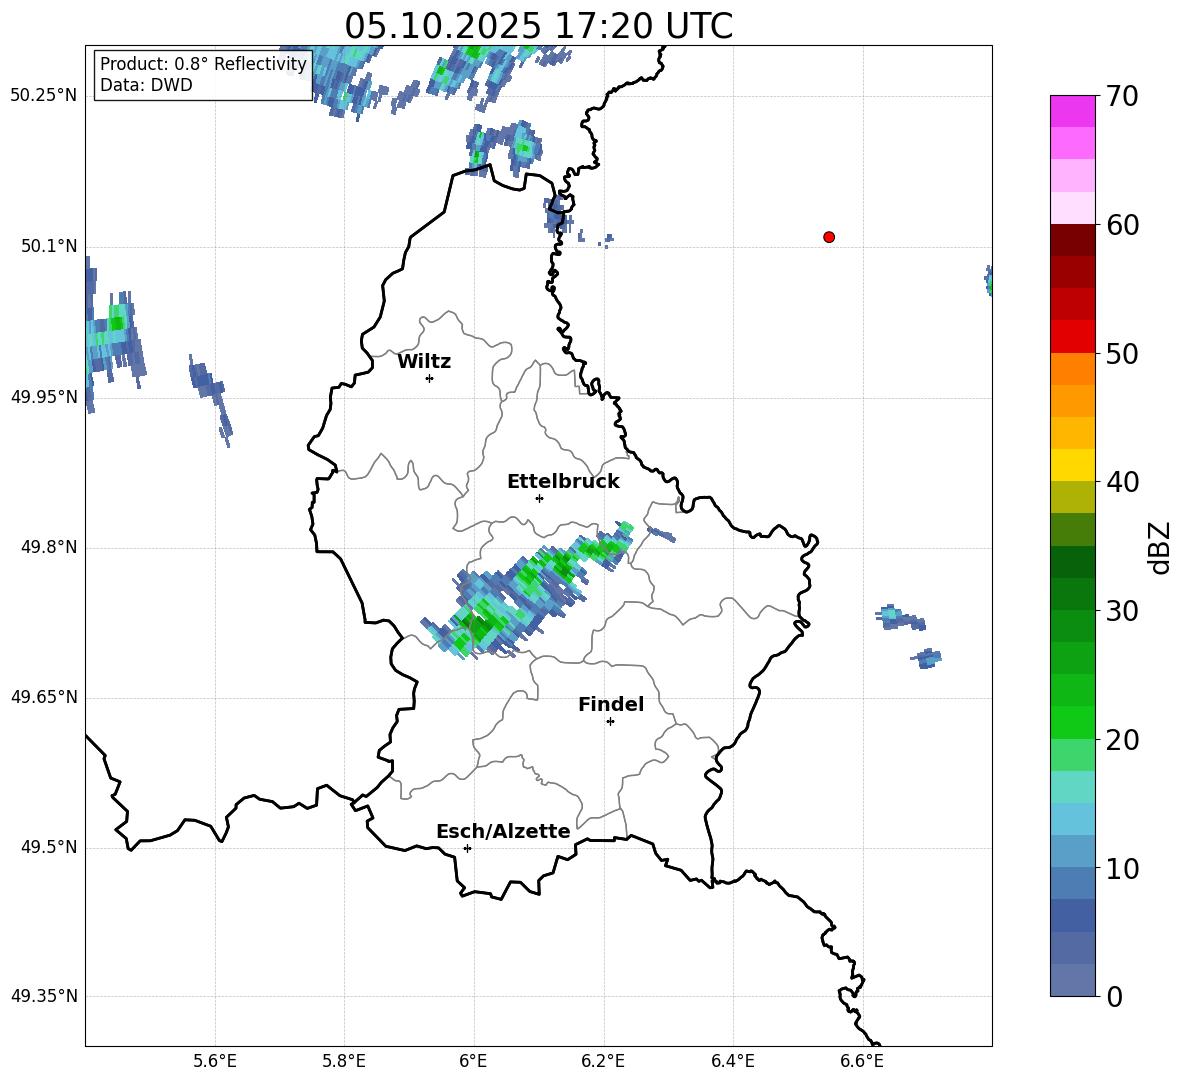This screenshot has height=1081, width=1184.
Task: Click the Findel location label
Action: click(x=611, y=704)
